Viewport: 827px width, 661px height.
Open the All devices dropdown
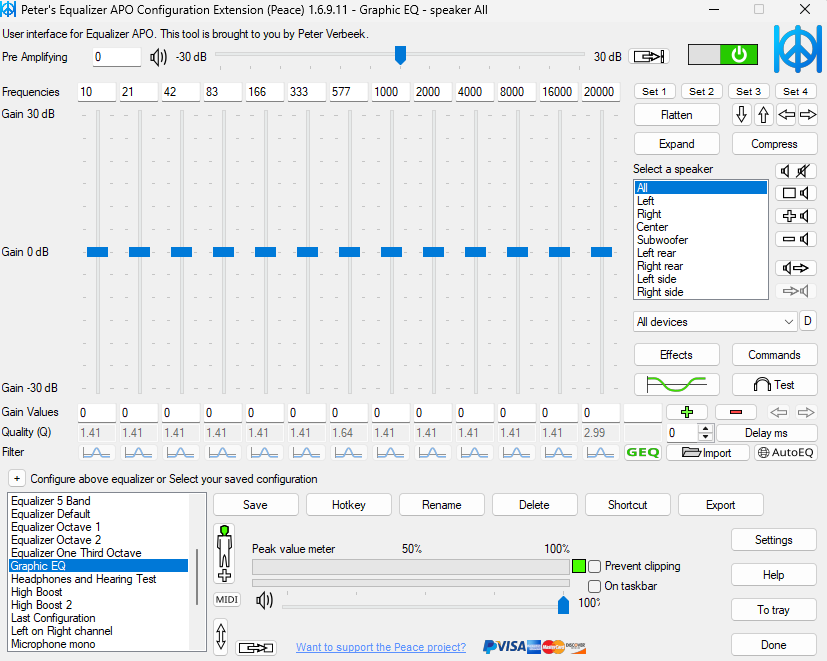pos(715,322)
